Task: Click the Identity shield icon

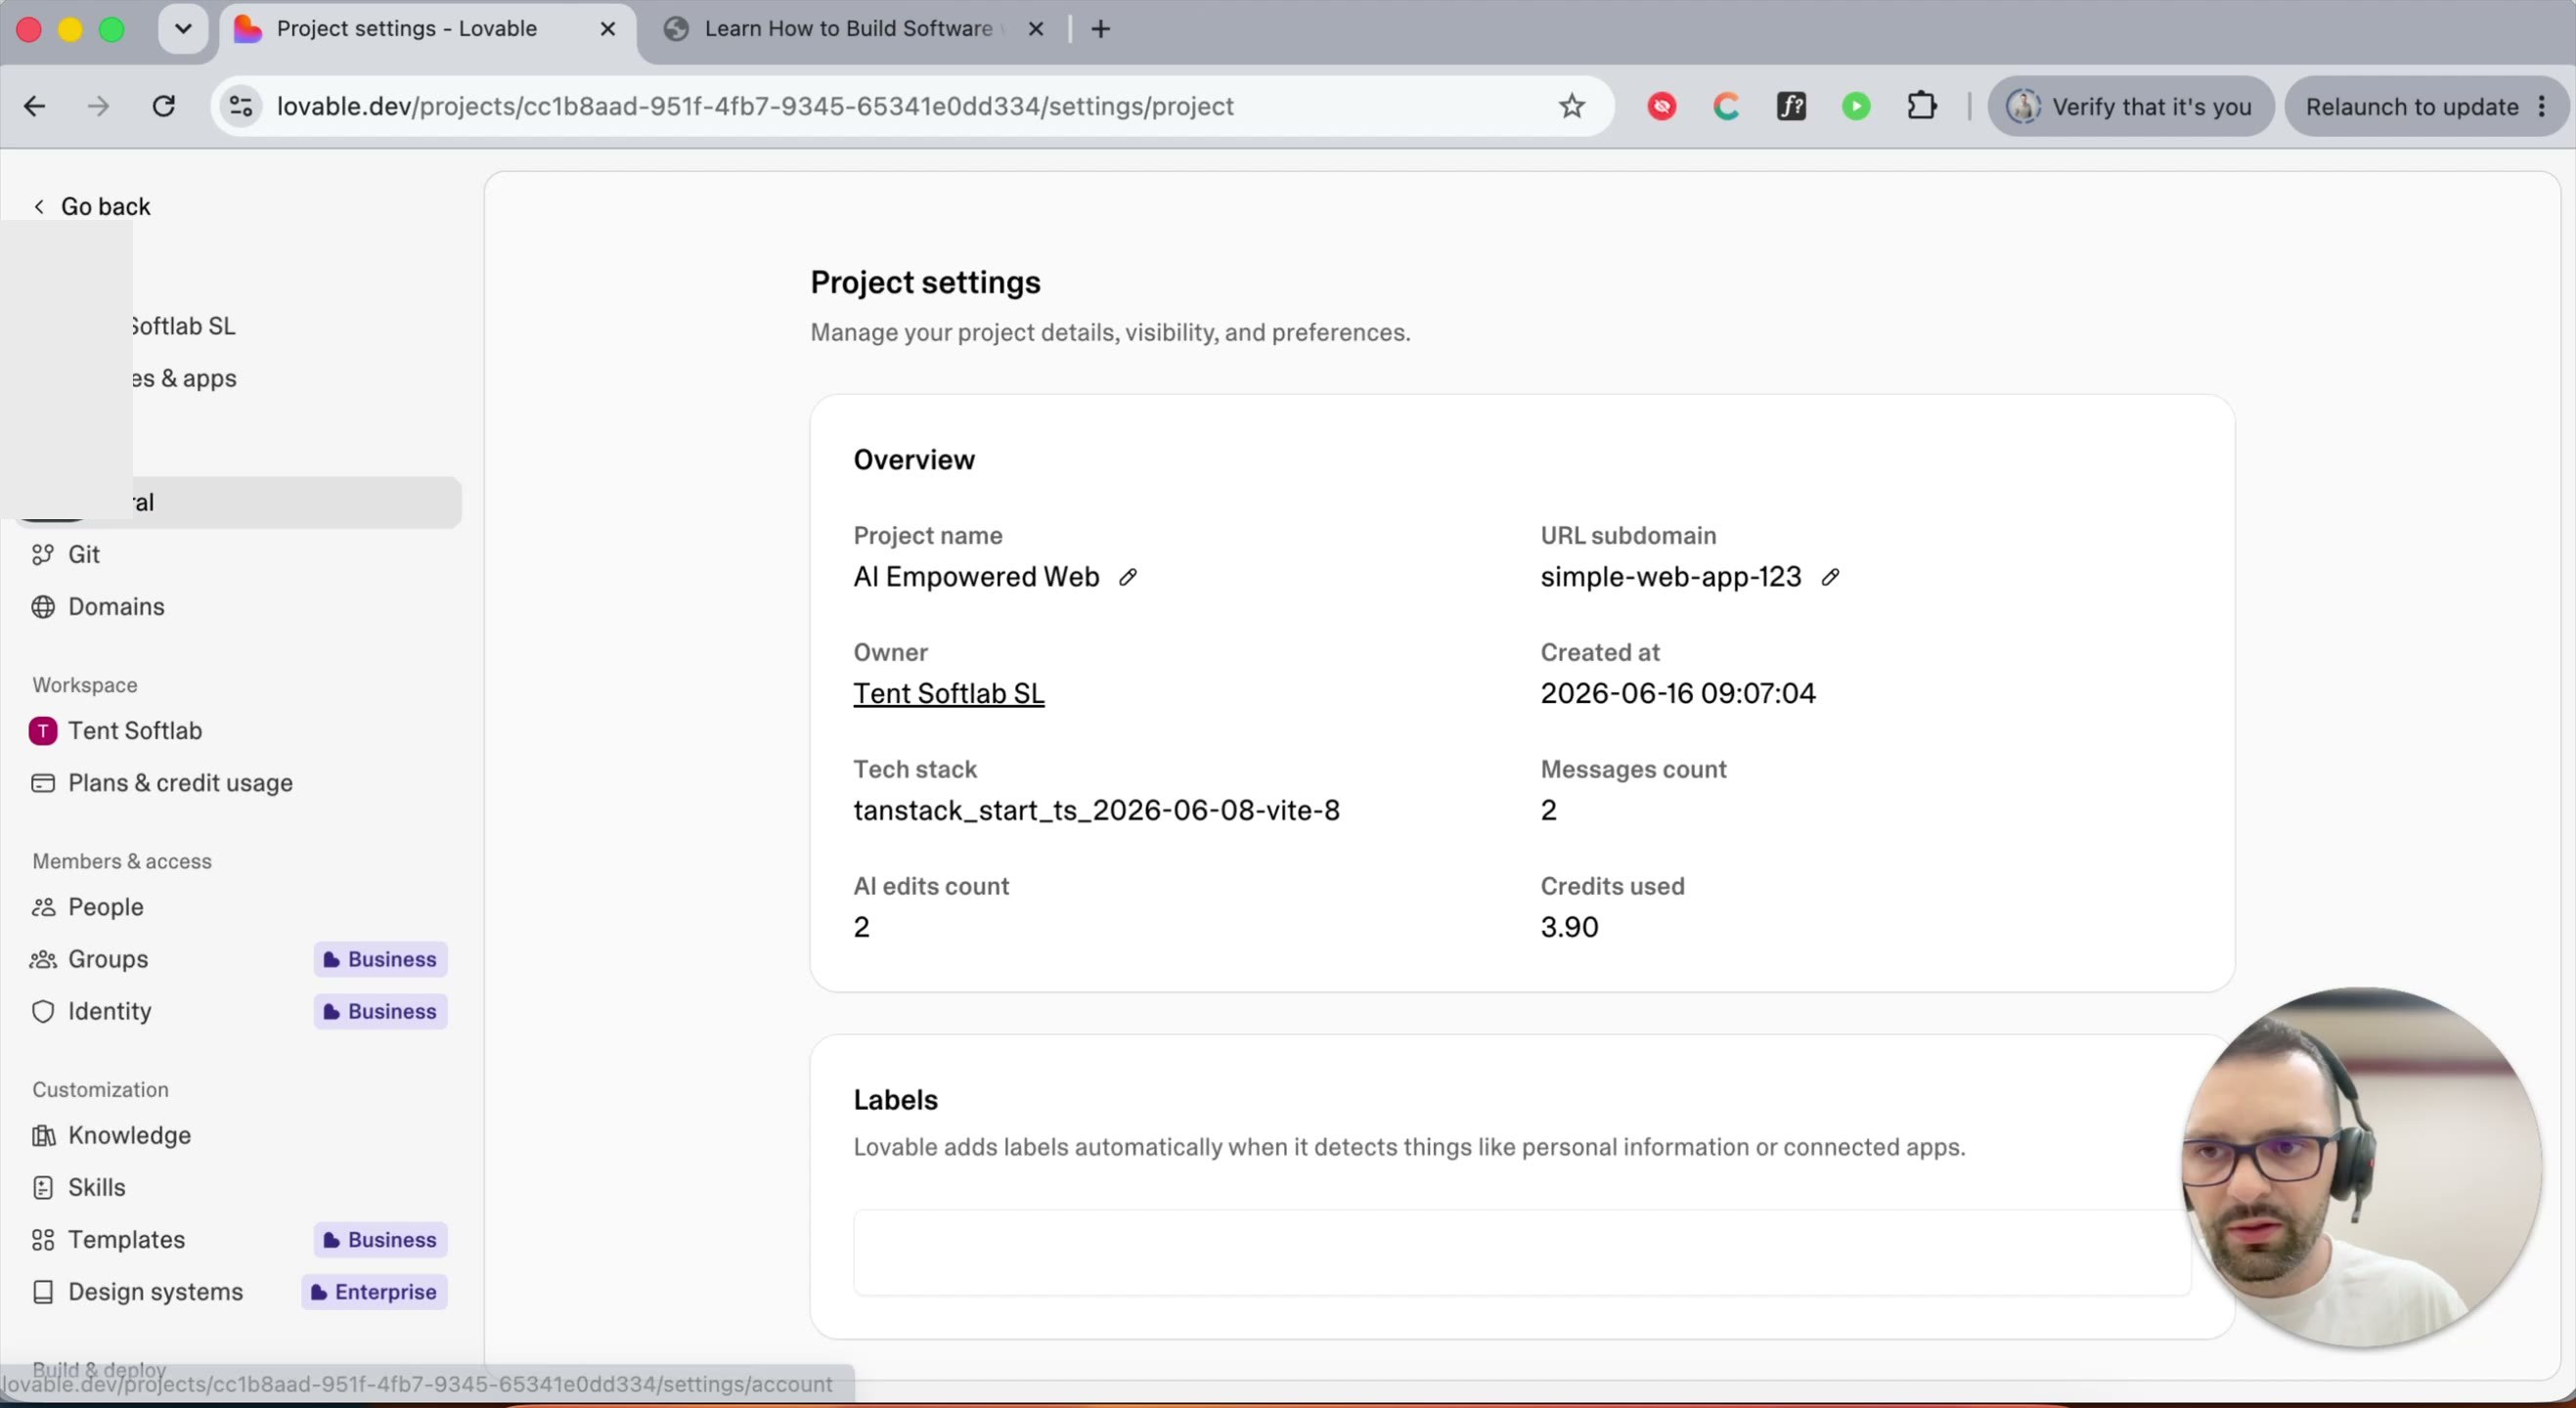Action: coord(42,1011)
